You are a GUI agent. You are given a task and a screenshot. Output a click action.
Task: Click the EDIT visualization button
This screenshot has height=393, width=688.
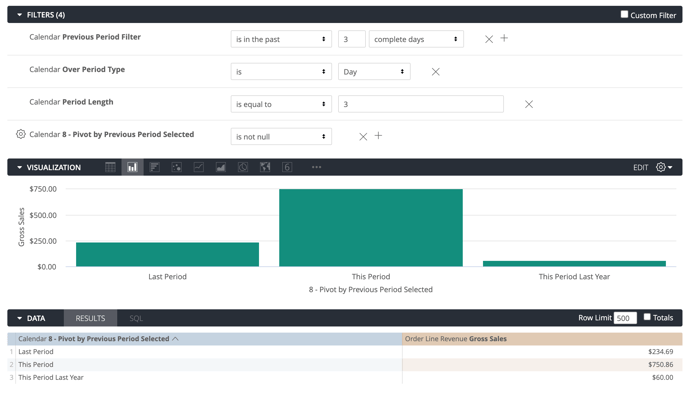click(x=640, y=167)
